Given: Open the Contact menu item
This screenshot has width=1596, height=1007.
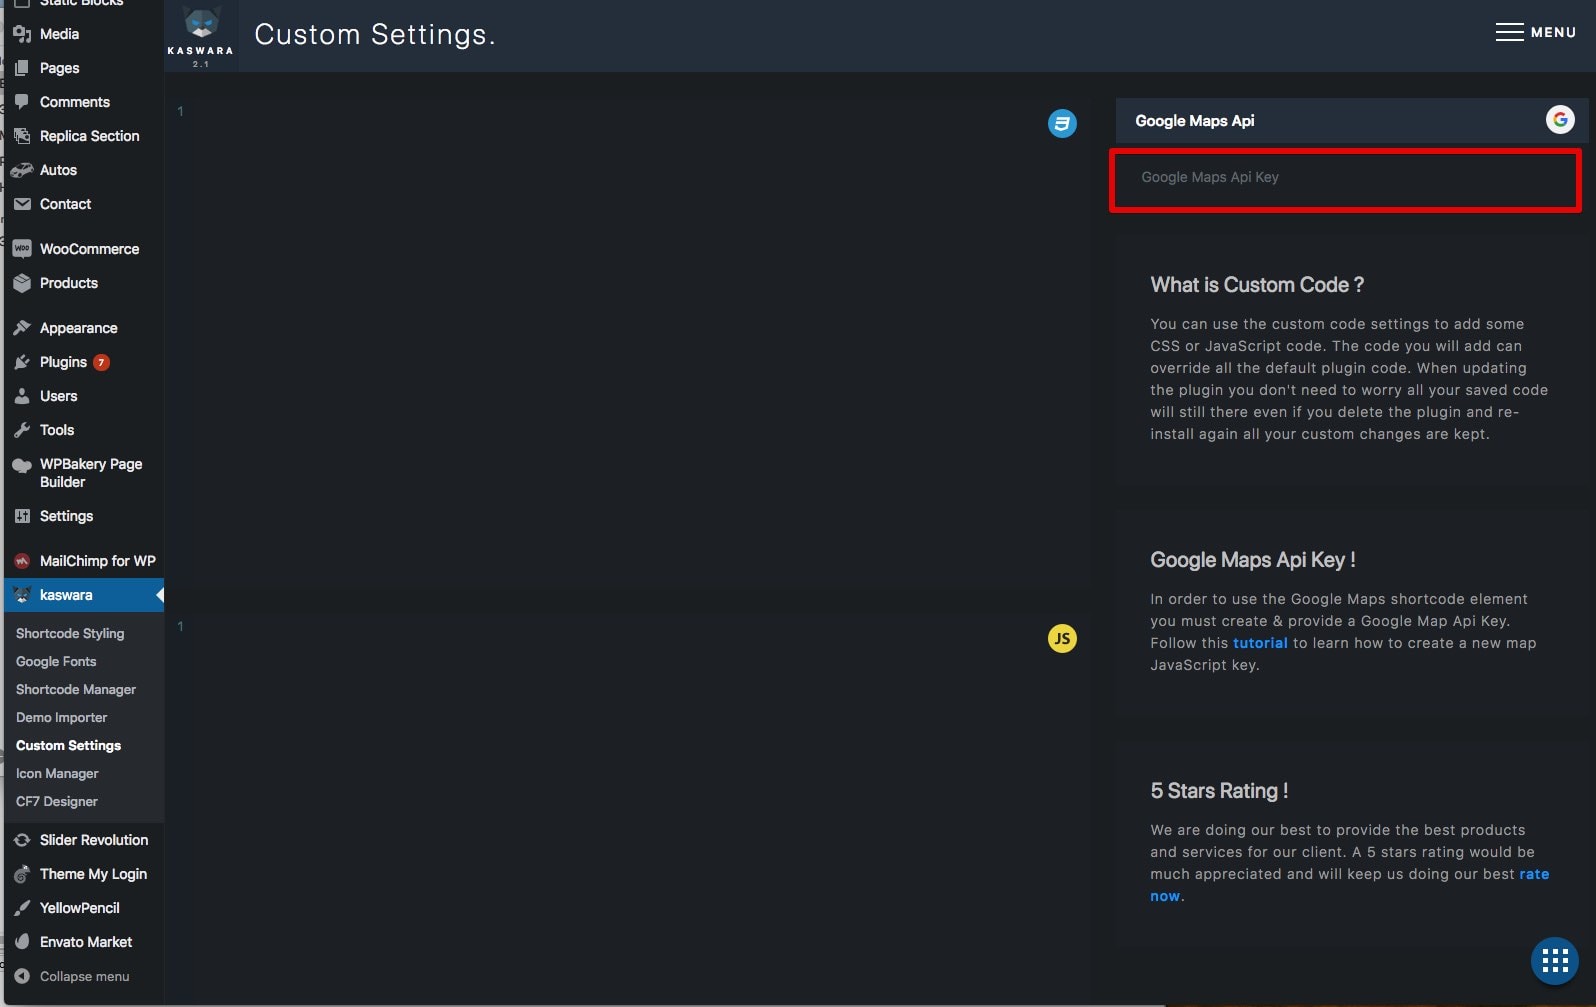Looking at the screenshot, I should [x=84, y=204].
